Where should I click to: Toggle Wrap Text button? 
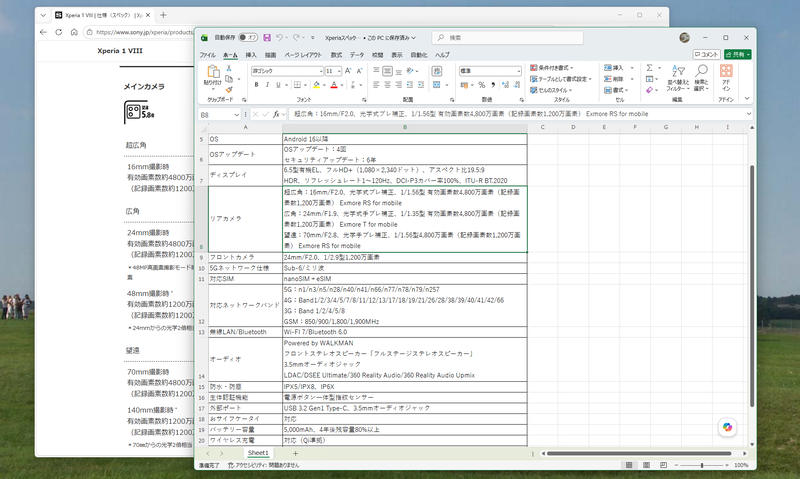pos(437,71)
